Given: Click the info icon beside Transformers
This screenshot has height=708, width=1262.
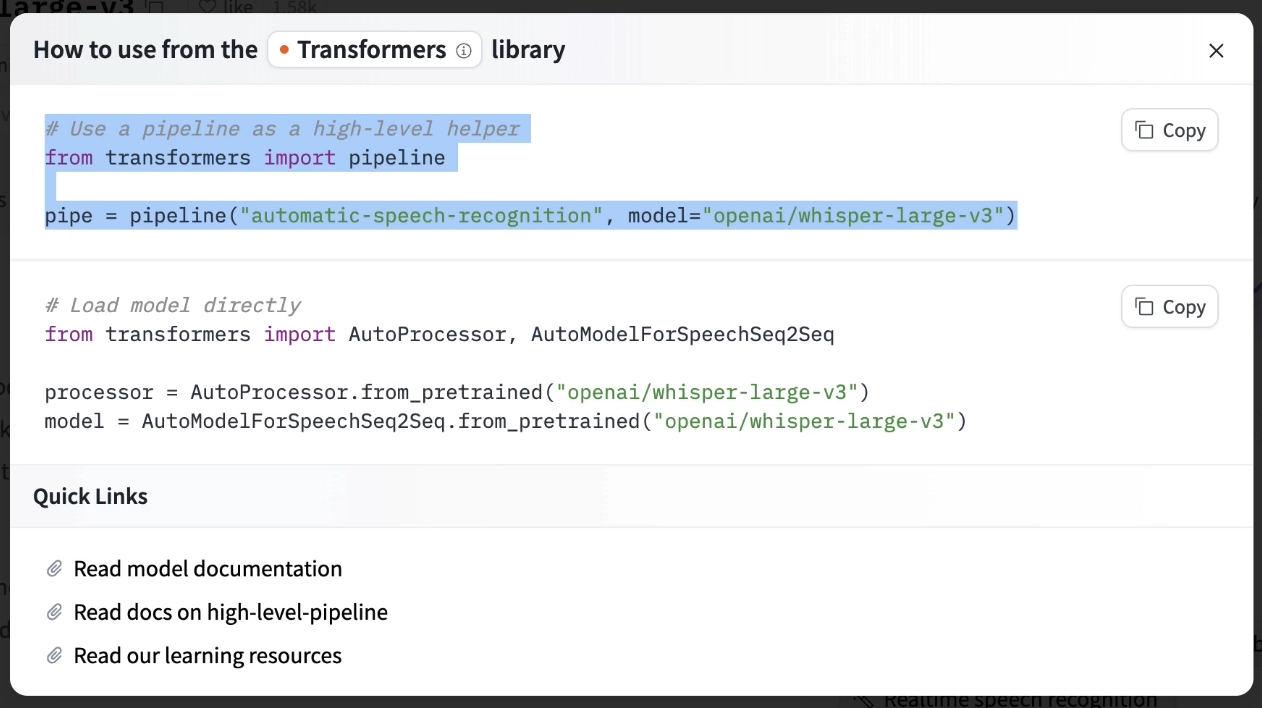Looking at the screenshot, I should point(463,50).
